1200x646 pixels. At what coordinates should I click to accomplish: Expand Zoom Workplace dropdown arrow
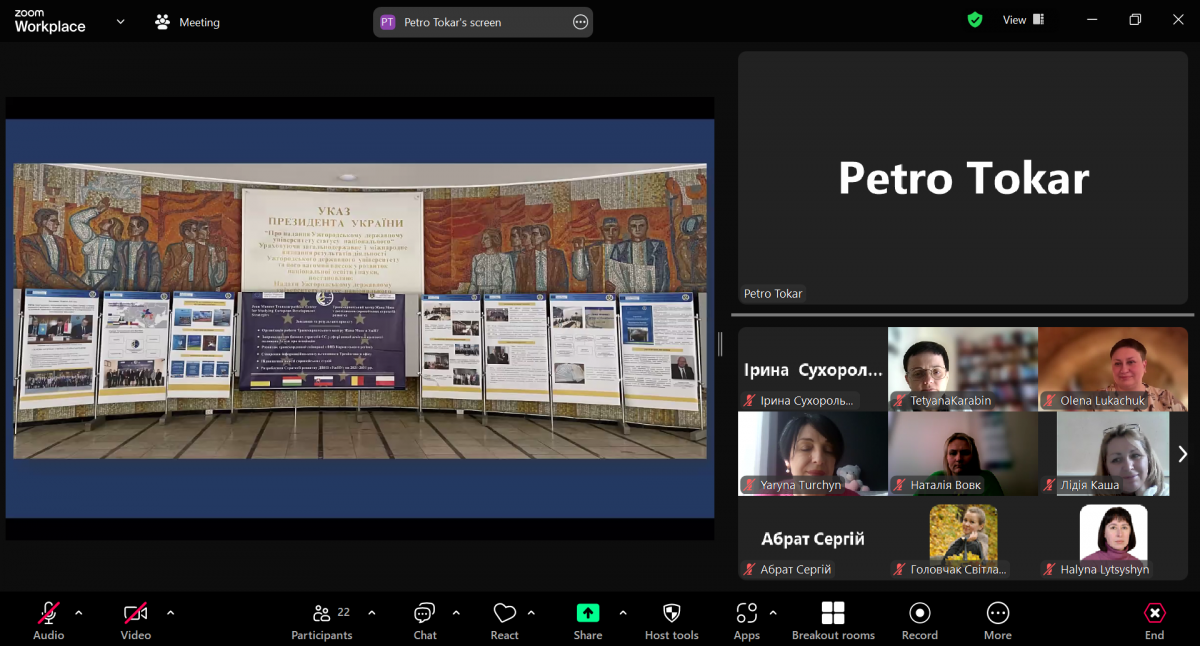point(121,21)
